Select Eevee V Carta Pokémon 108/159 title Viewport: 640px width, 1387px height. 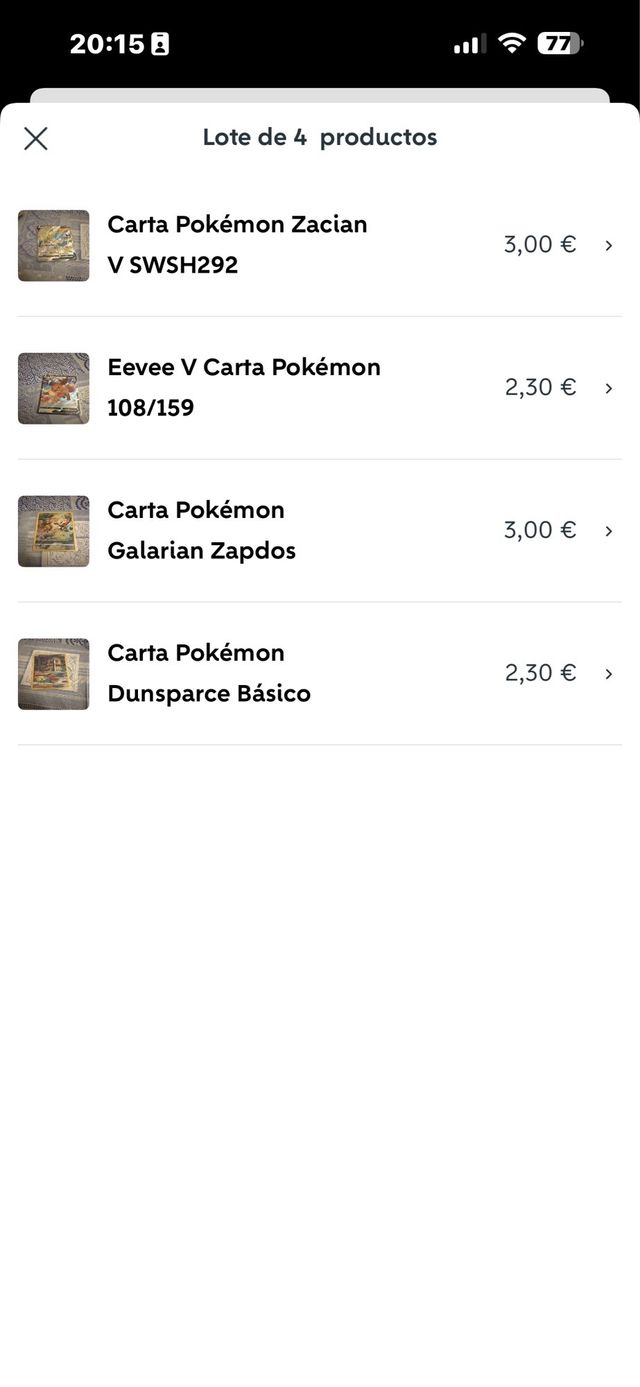[244, 388]
